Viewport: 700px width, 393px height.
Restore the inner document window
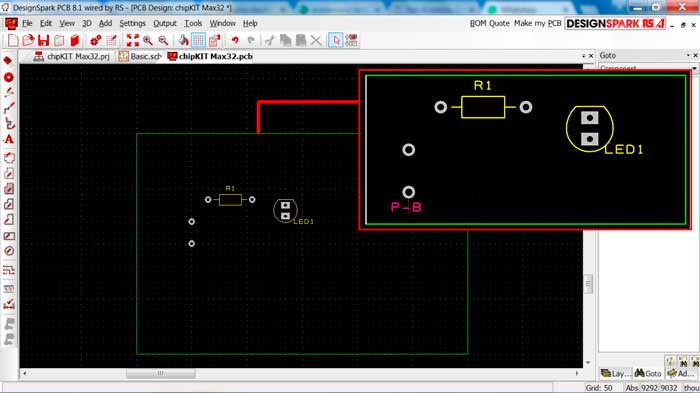683,25
